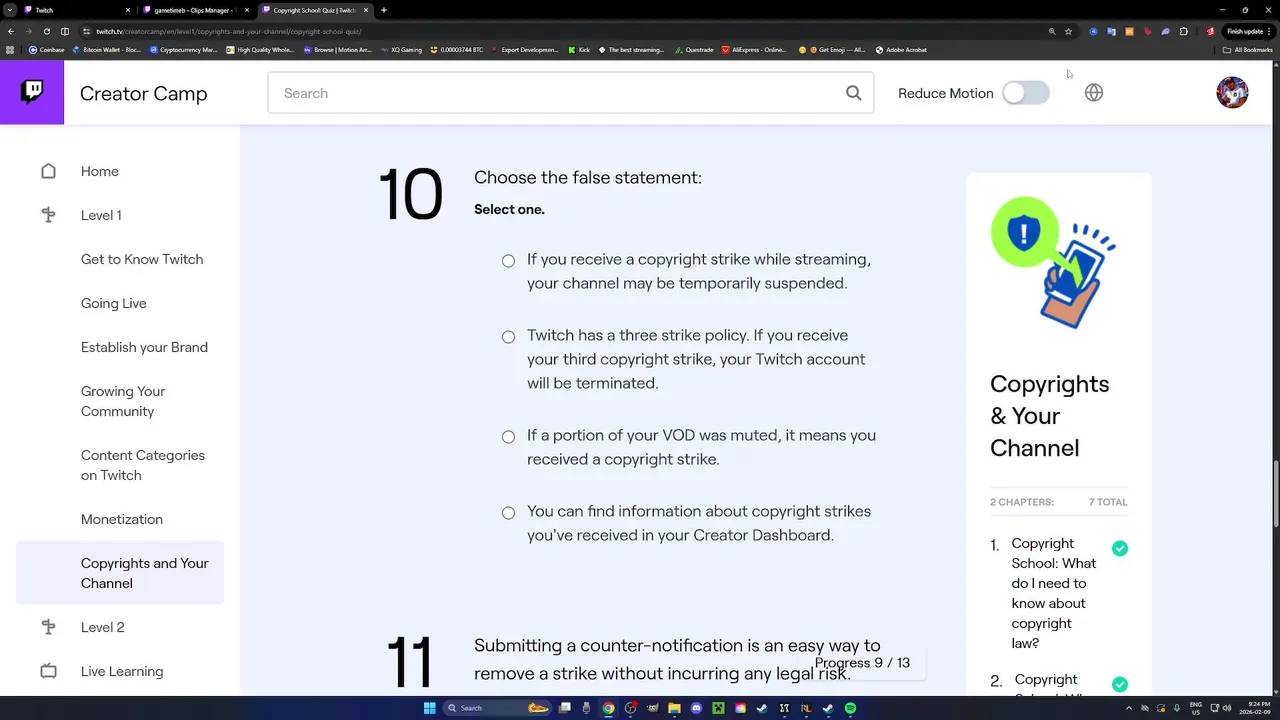Open the browser extensions puzzle icon

(x=1184, y=31)
